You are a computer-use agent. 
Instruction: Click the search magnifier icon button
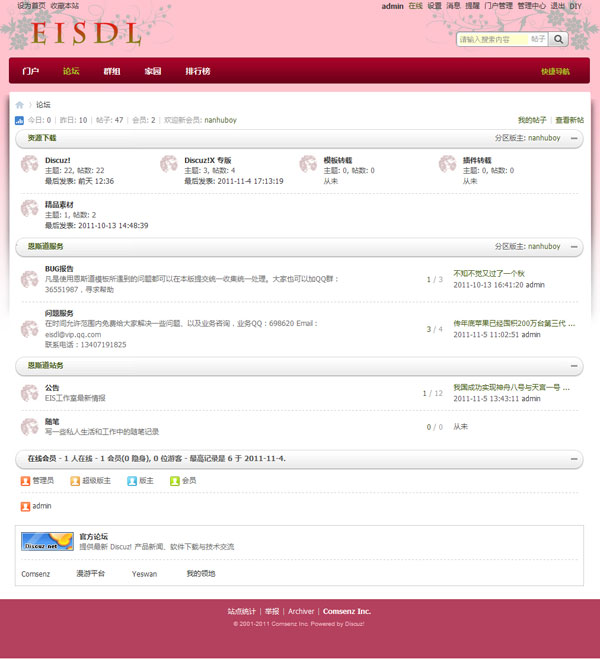click(x=558, y=39)
